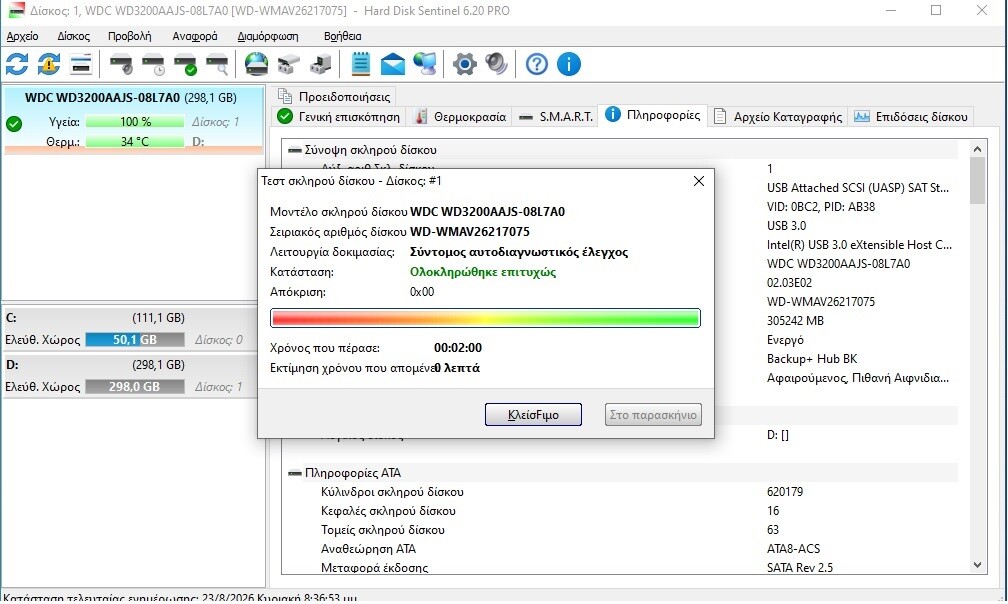Collapse the Σύνοψη σκληρού δίσκου section
Viewport: 1008px width, 604px height.
(x=295, y=150)
